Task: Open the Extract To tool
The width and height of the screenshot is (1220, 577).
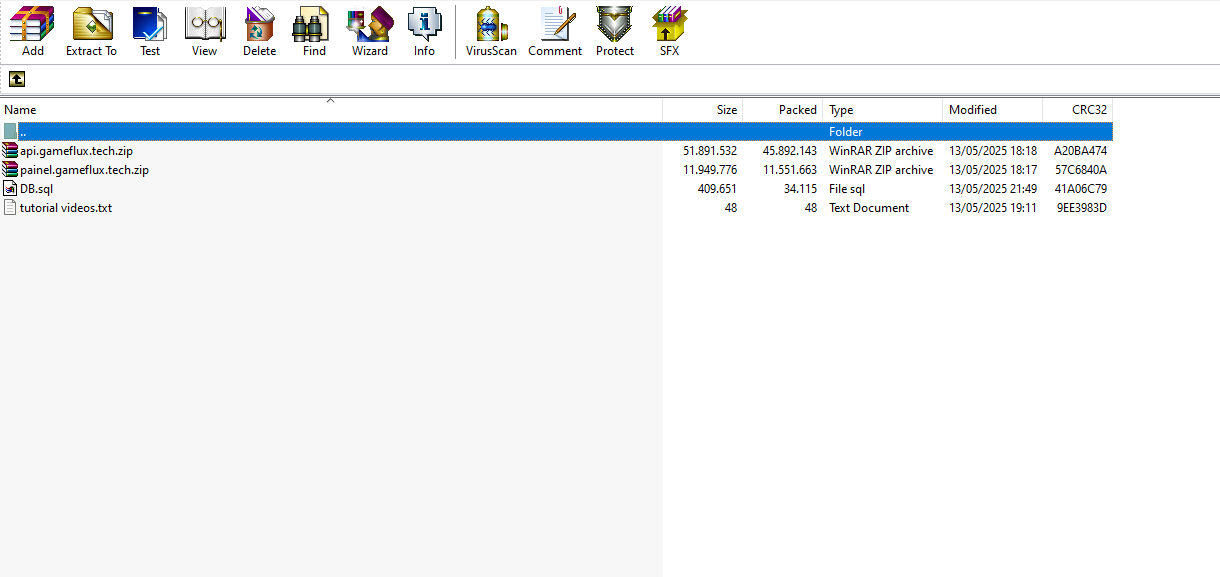Action: 91,30
